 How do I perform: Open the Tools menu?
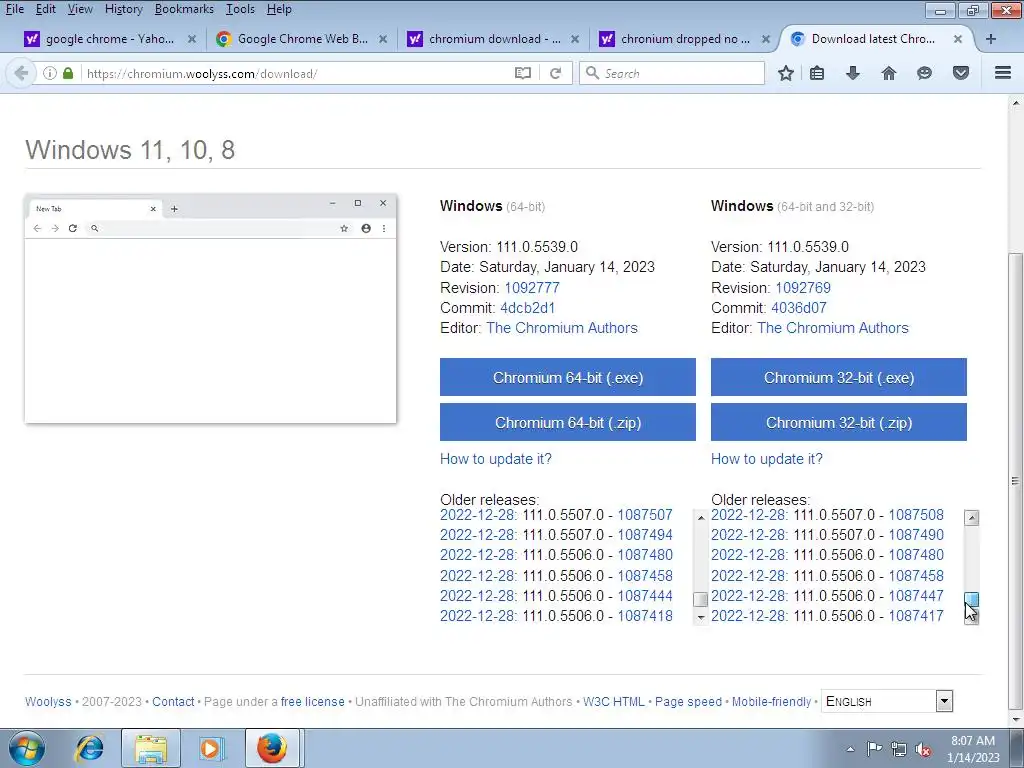[240, 9]
